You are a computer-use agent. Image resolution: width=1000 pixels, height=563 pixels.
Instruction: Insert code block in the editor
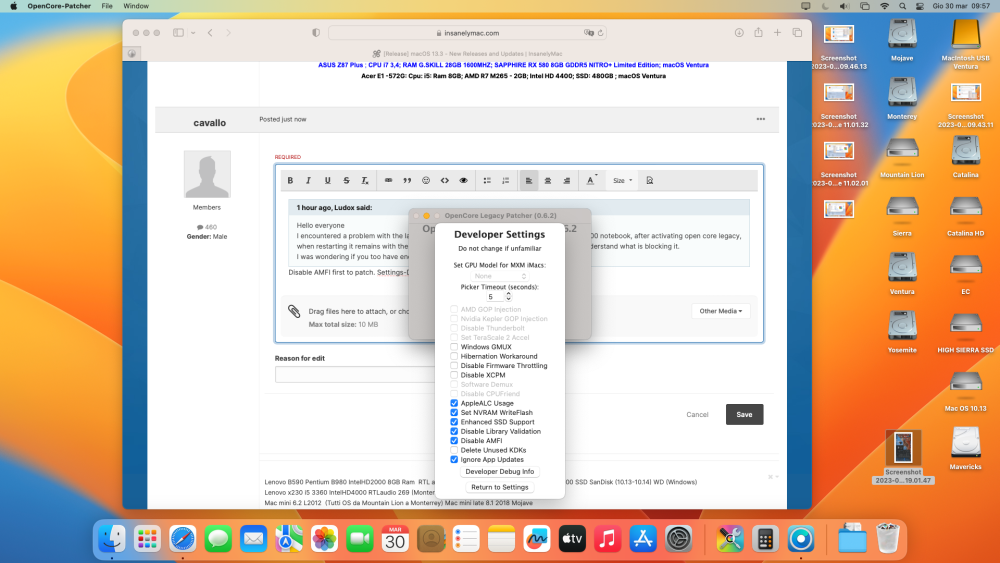click(445, 180)
